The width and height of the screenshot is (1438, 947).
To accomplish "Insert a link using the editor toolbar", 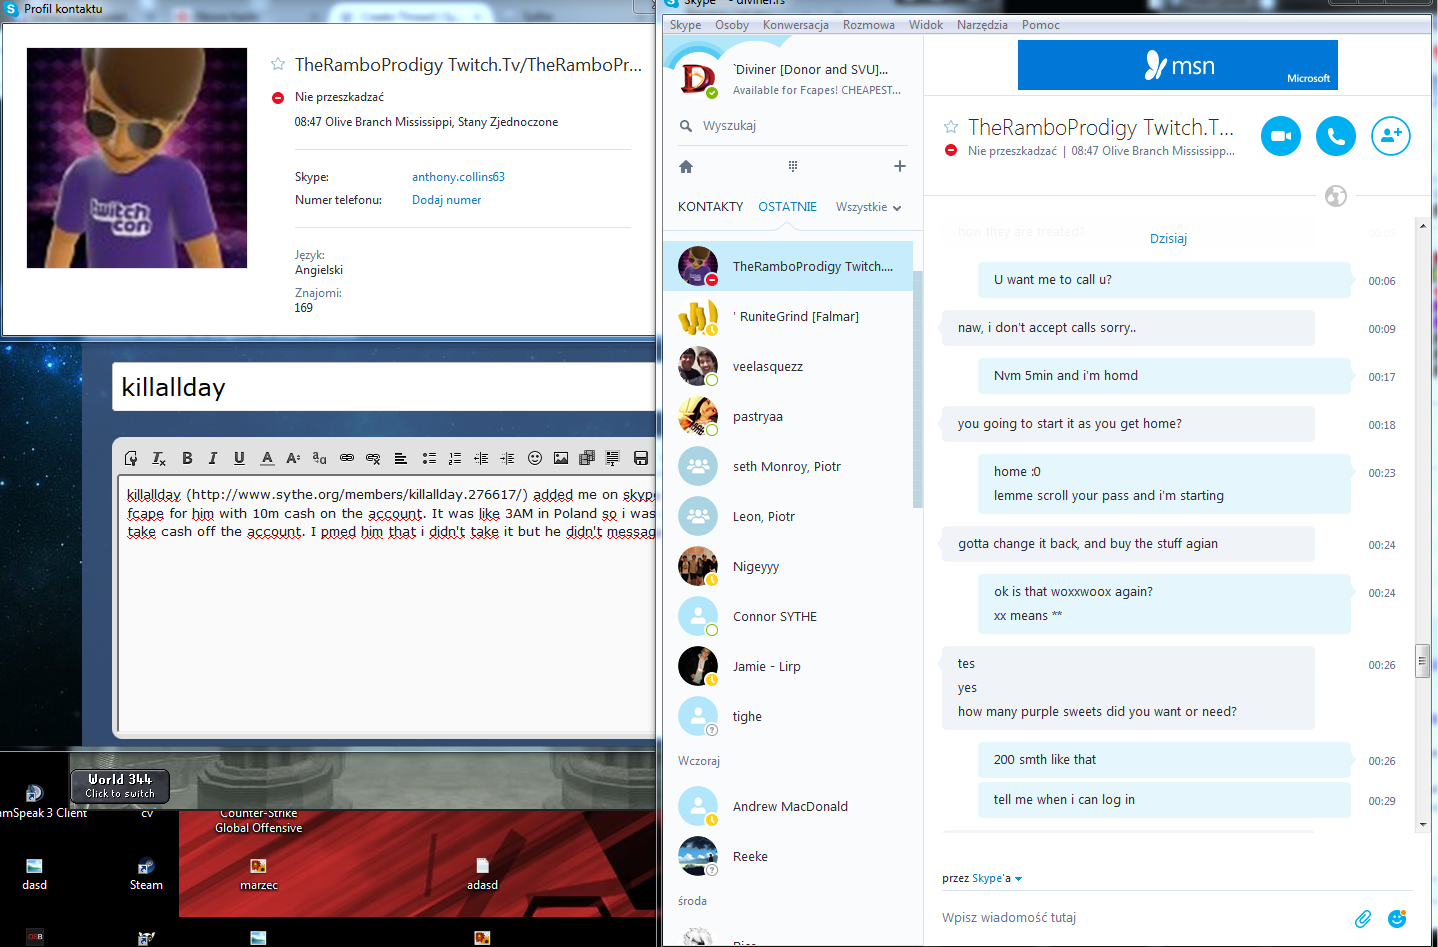I will point(347,458).
